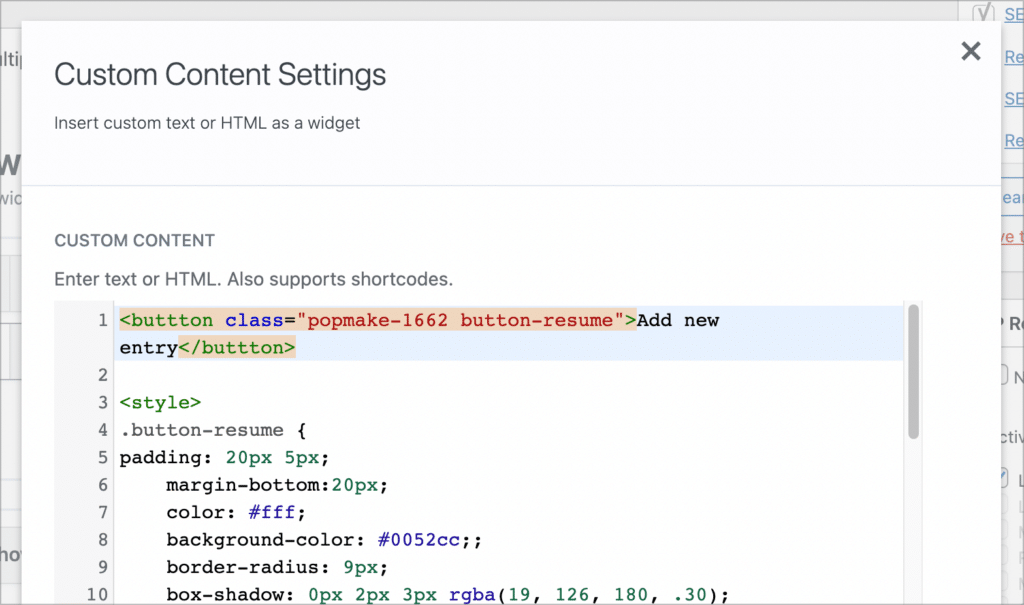The width and height of the screenshot is (1024, 605).
Task: Close the Custom Content Settings dialog
Action: click(970, 51)
